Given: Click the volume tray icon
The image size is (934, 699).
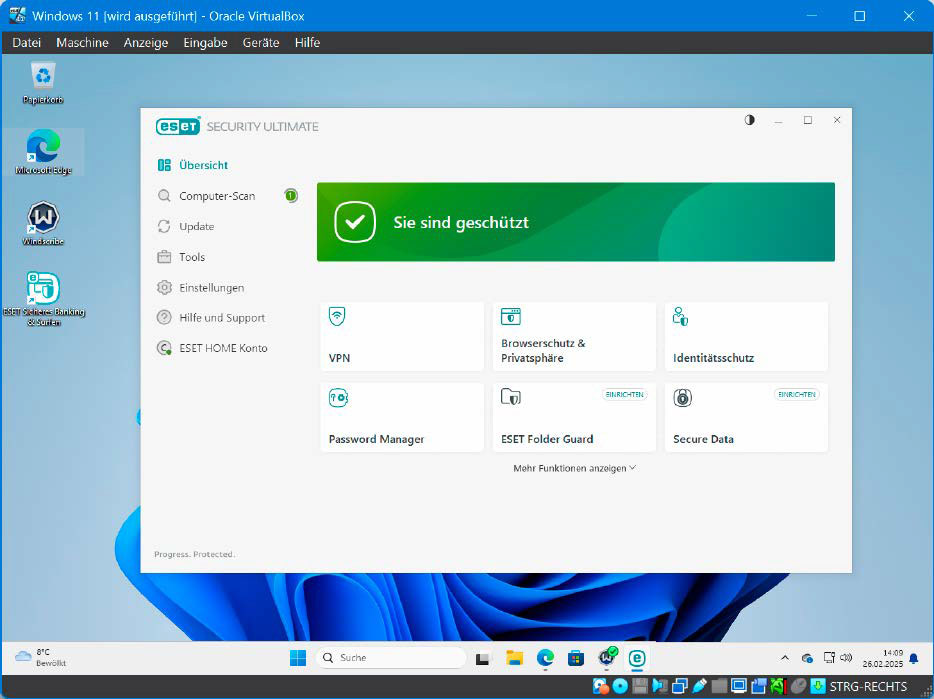Looking at the screenshot, I should click(846, 658).
